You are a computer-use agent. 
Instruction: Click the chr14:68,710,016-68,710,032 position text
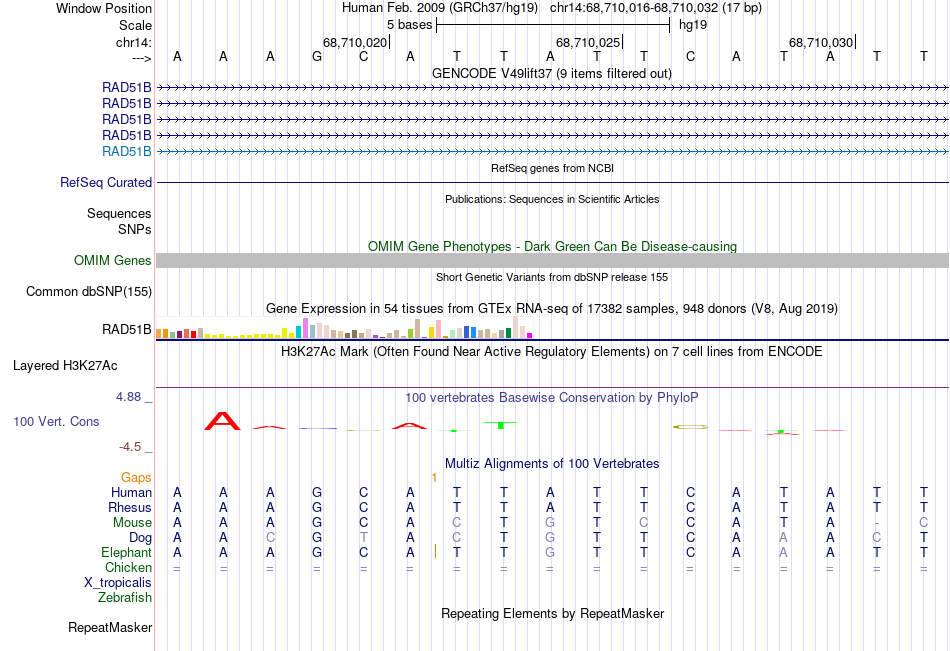click(634, 8)
